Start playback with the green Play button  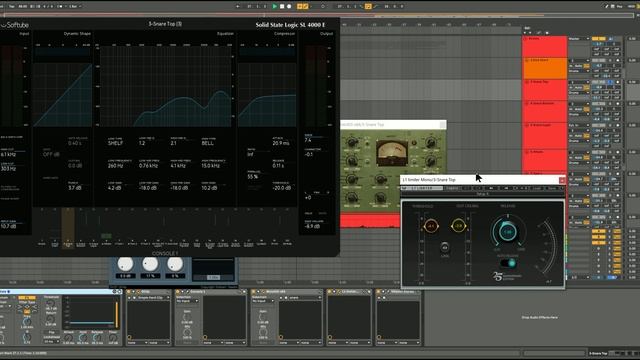pyautogui.click(x=274, y=6)
